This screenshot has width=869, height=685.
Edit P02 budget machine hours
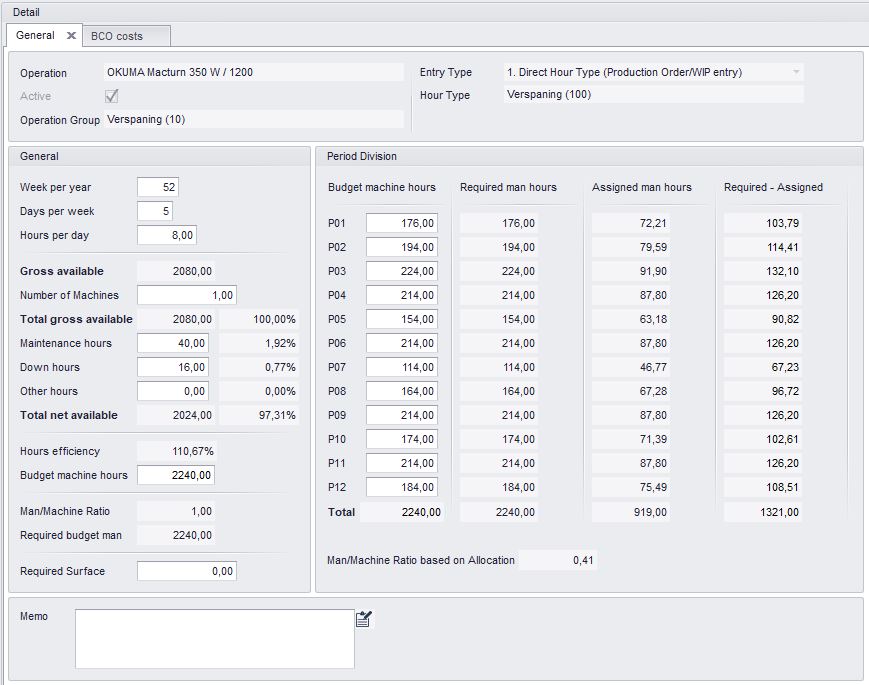(x=402, y=247)
